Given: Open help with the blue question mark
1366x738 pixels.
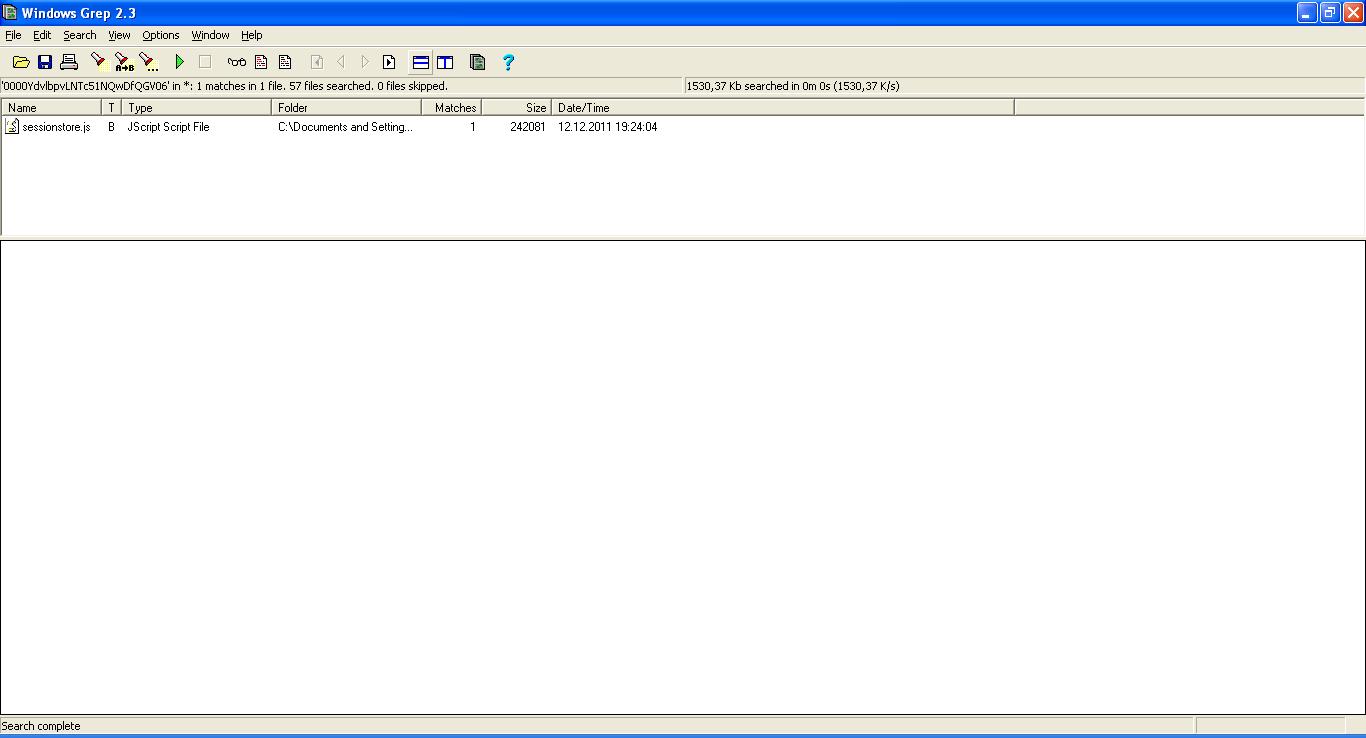Looking at the screenshot, I should click(508, 62).
